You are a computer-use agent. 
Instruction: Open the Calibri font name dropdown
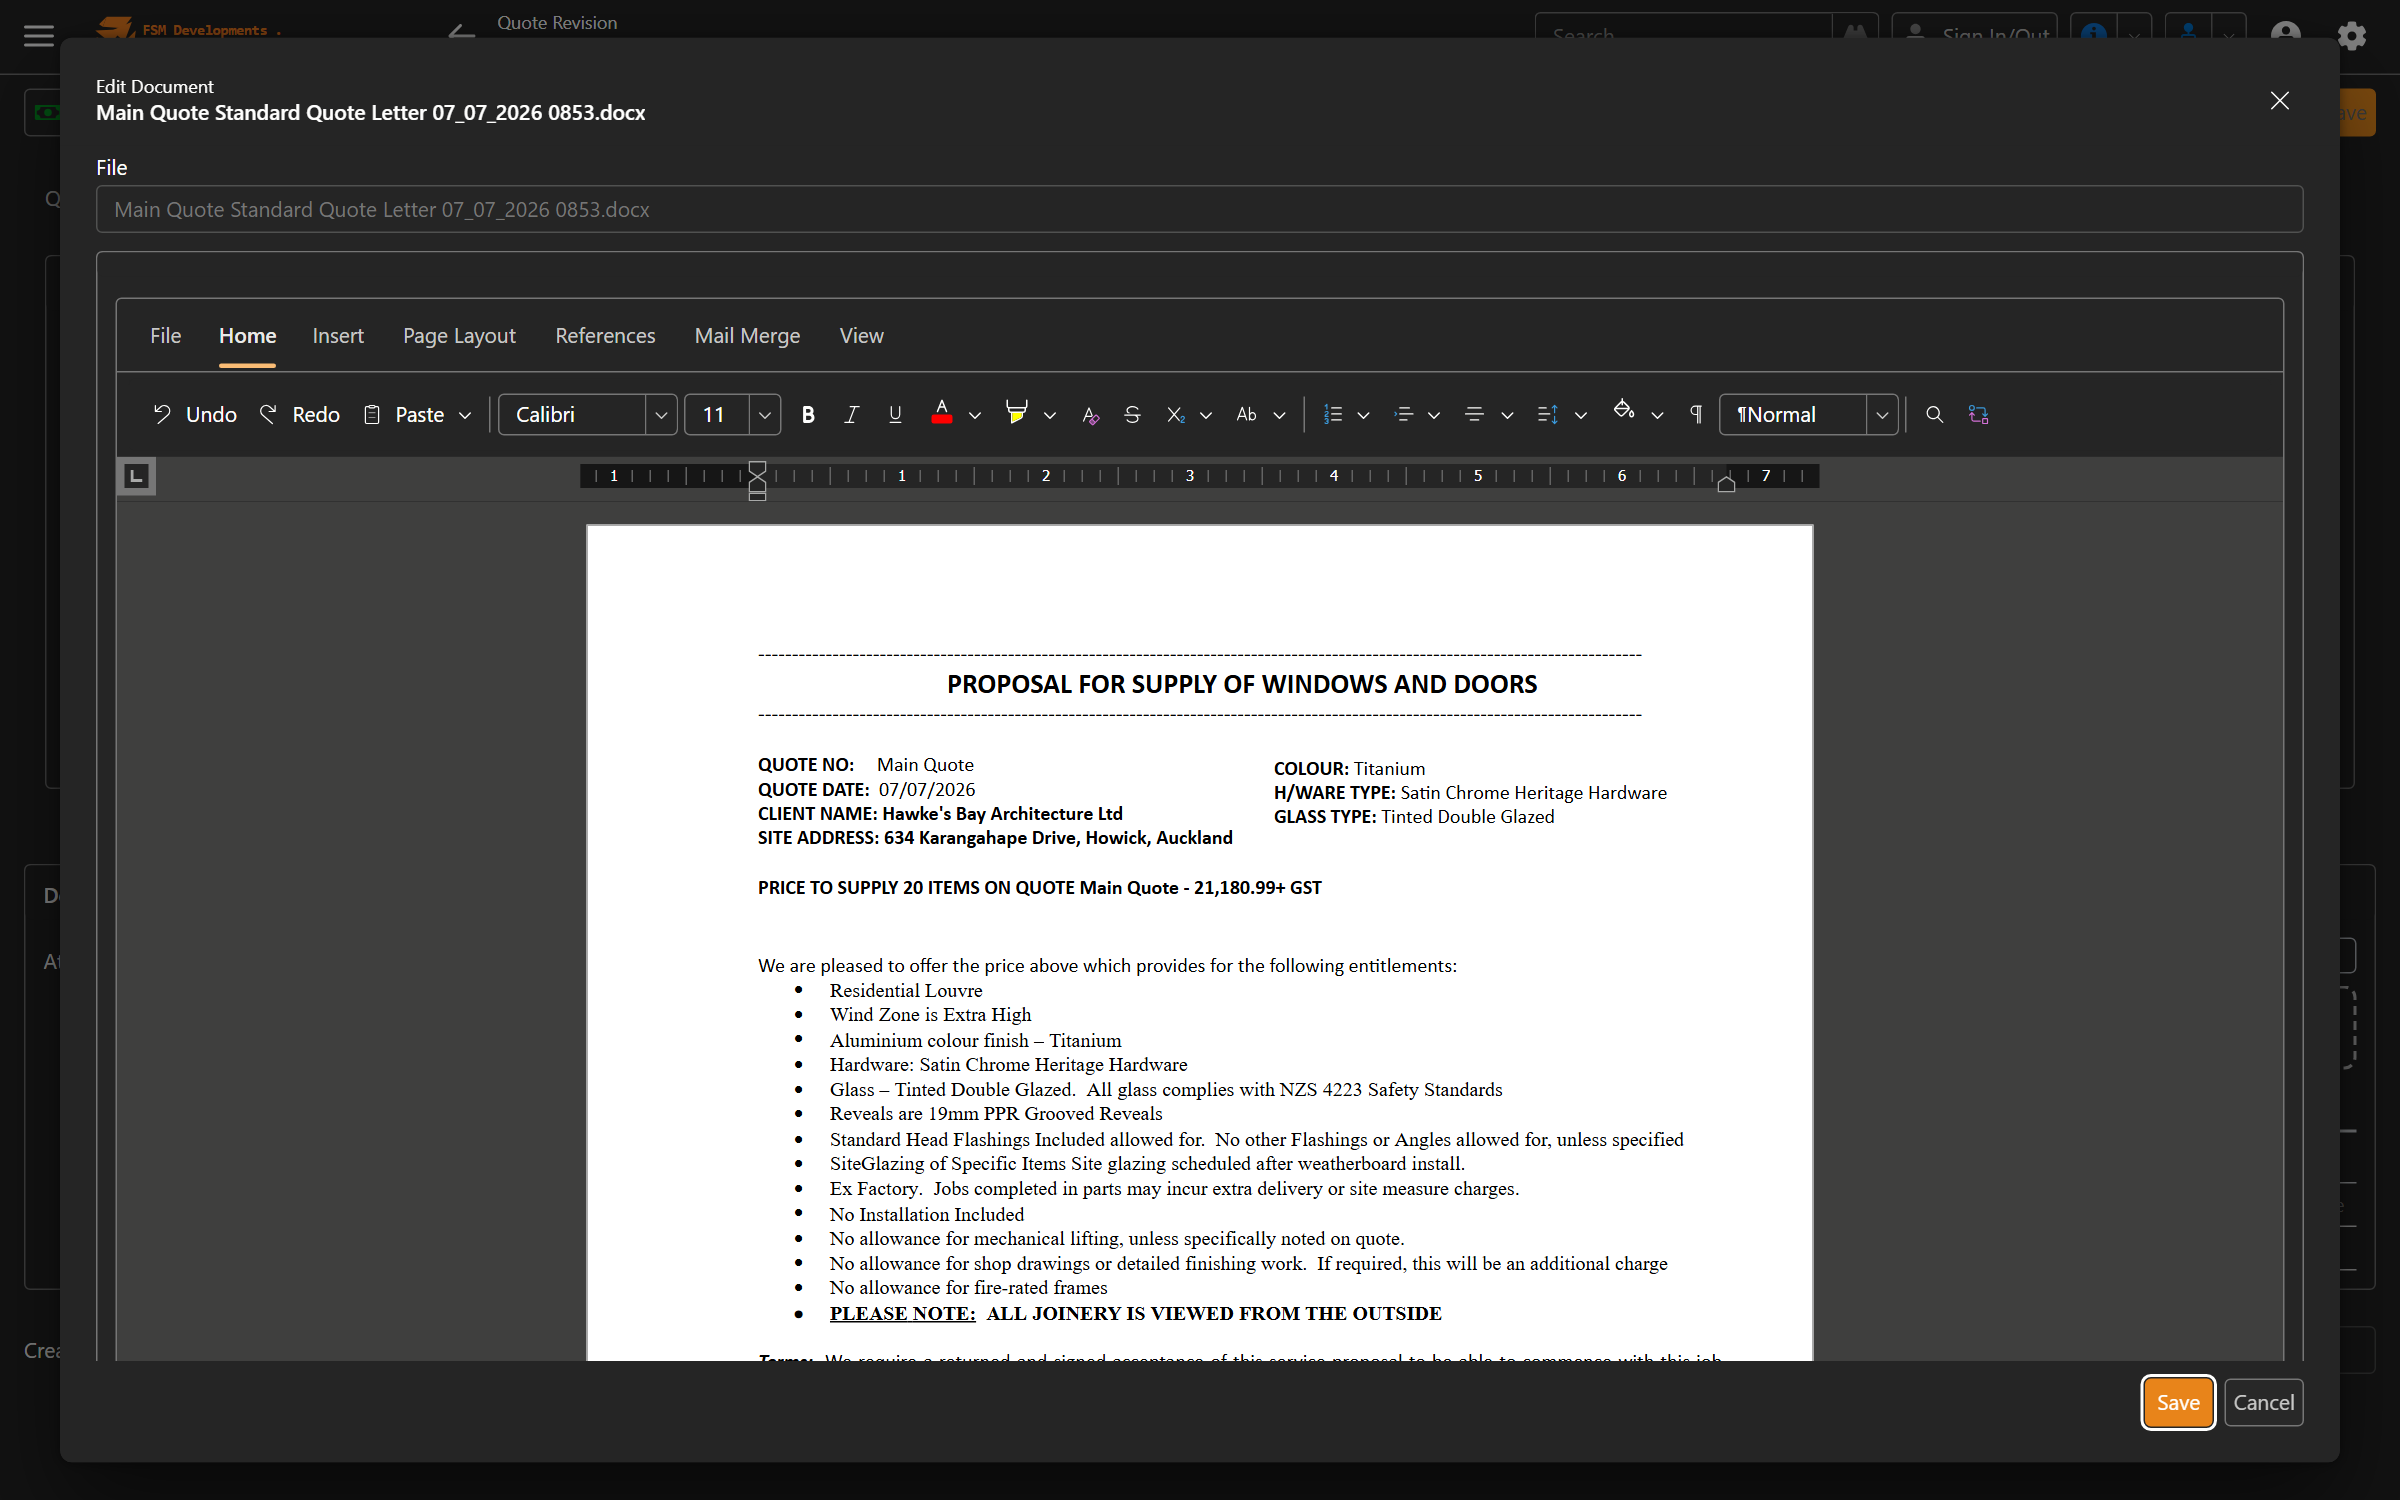[x=661, y=415]
